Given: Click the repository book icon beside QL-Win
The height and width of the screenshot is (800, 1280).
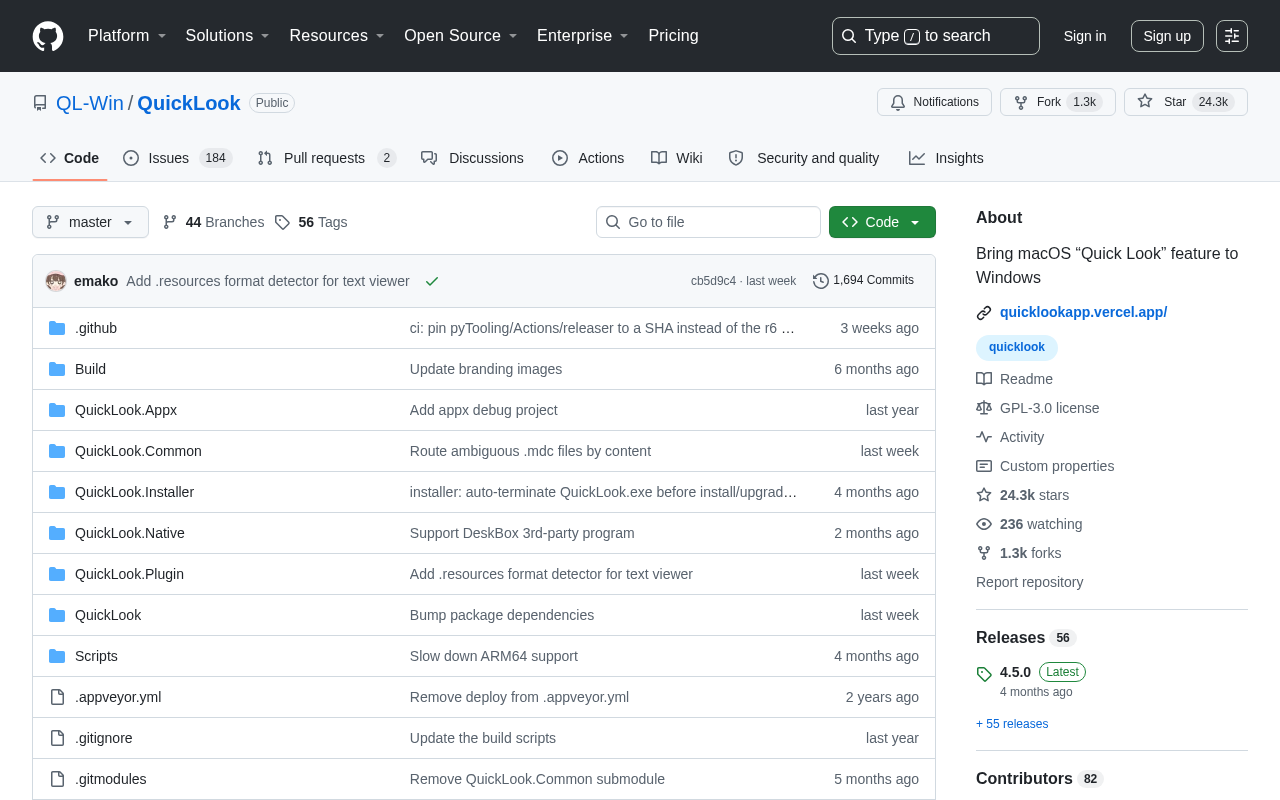Looking at the screenshot, I should (x=40, y=103).
